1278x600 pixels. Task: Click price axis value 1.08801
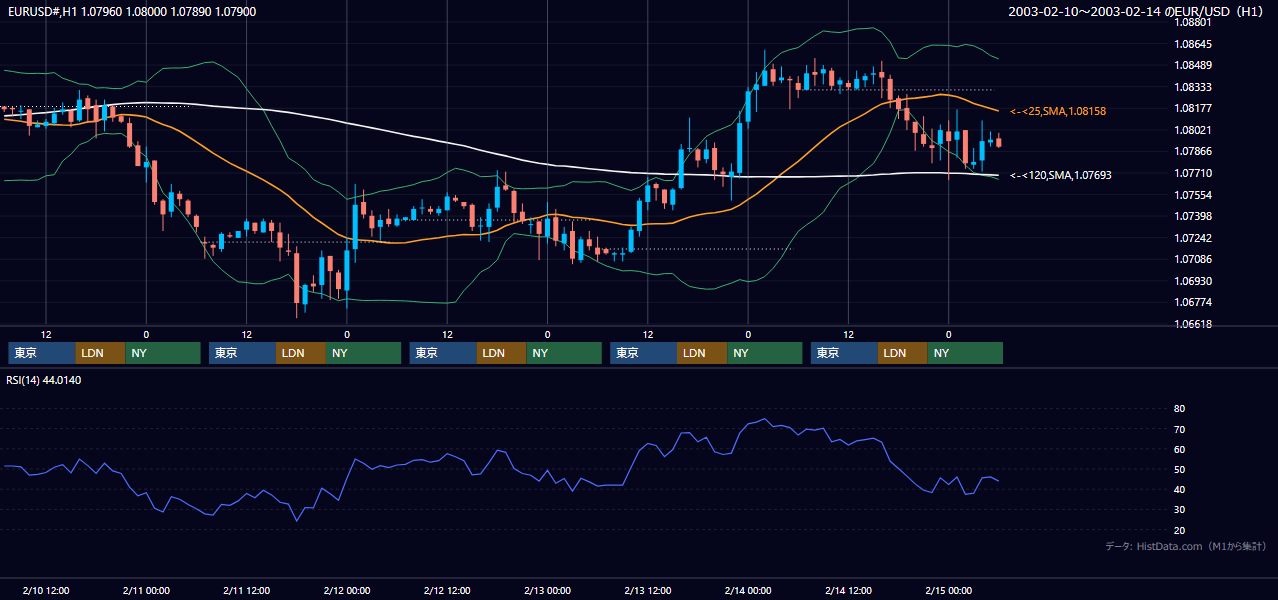click(x=1194, y=22)
